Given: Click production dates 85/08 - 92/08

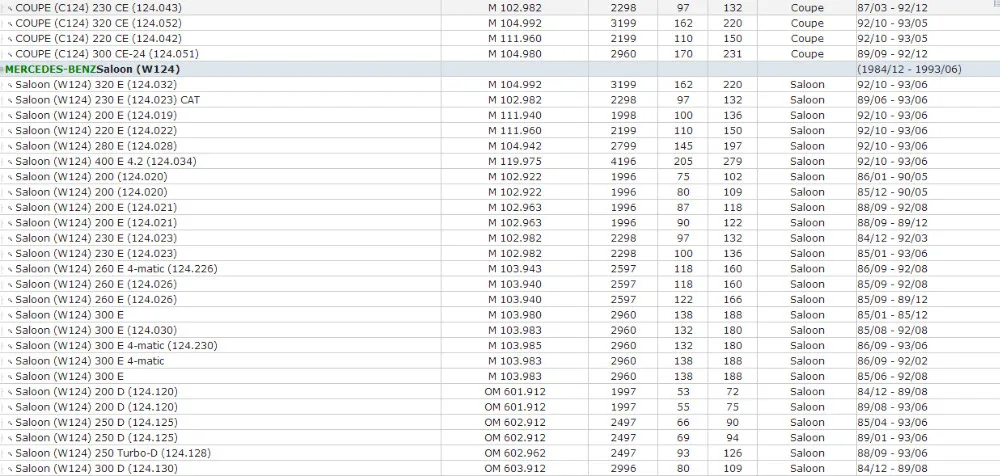Looking at the screenshot, I should pos(892,330).
